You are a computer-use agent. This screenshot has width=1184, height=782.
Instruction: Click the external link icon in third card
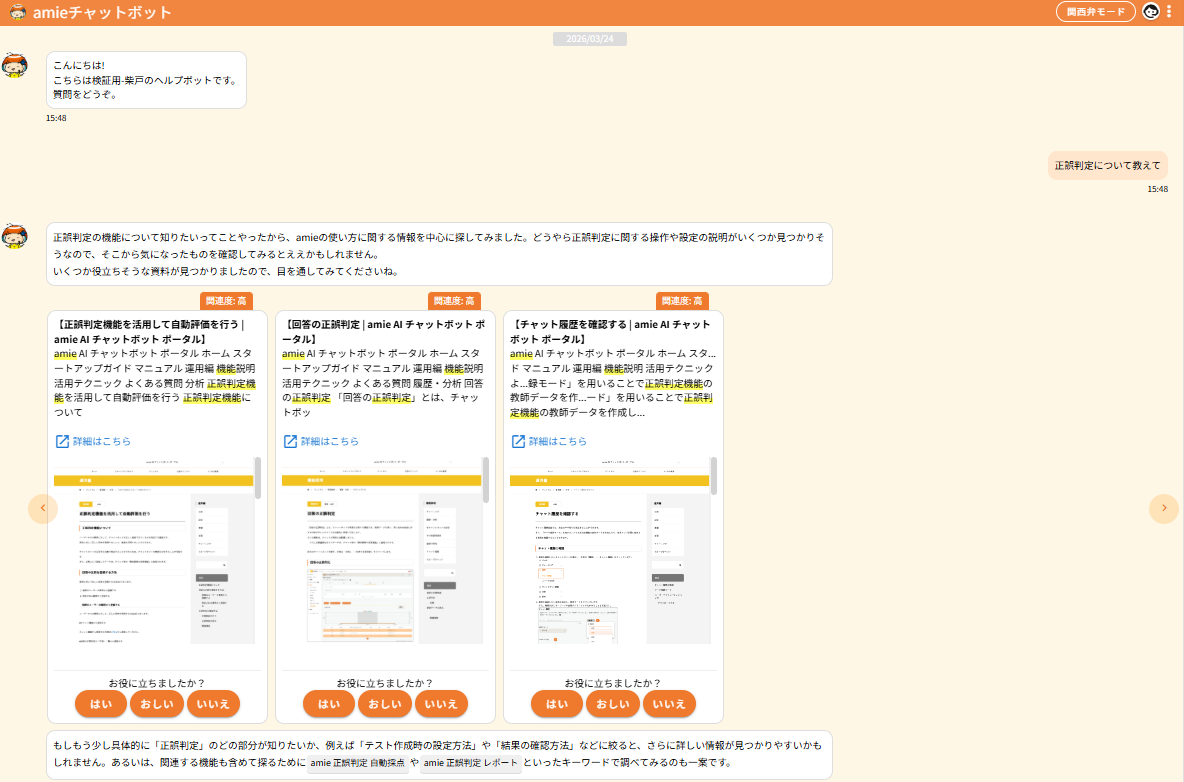click(x=518, y=441)
